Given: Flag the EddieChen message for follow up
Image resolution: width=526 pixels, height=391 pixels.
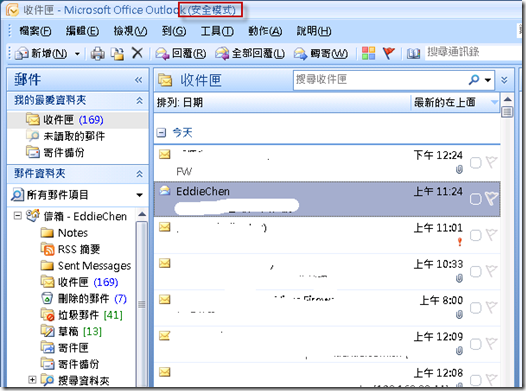Looking at the screenshot, I should (x=491, y=199).
